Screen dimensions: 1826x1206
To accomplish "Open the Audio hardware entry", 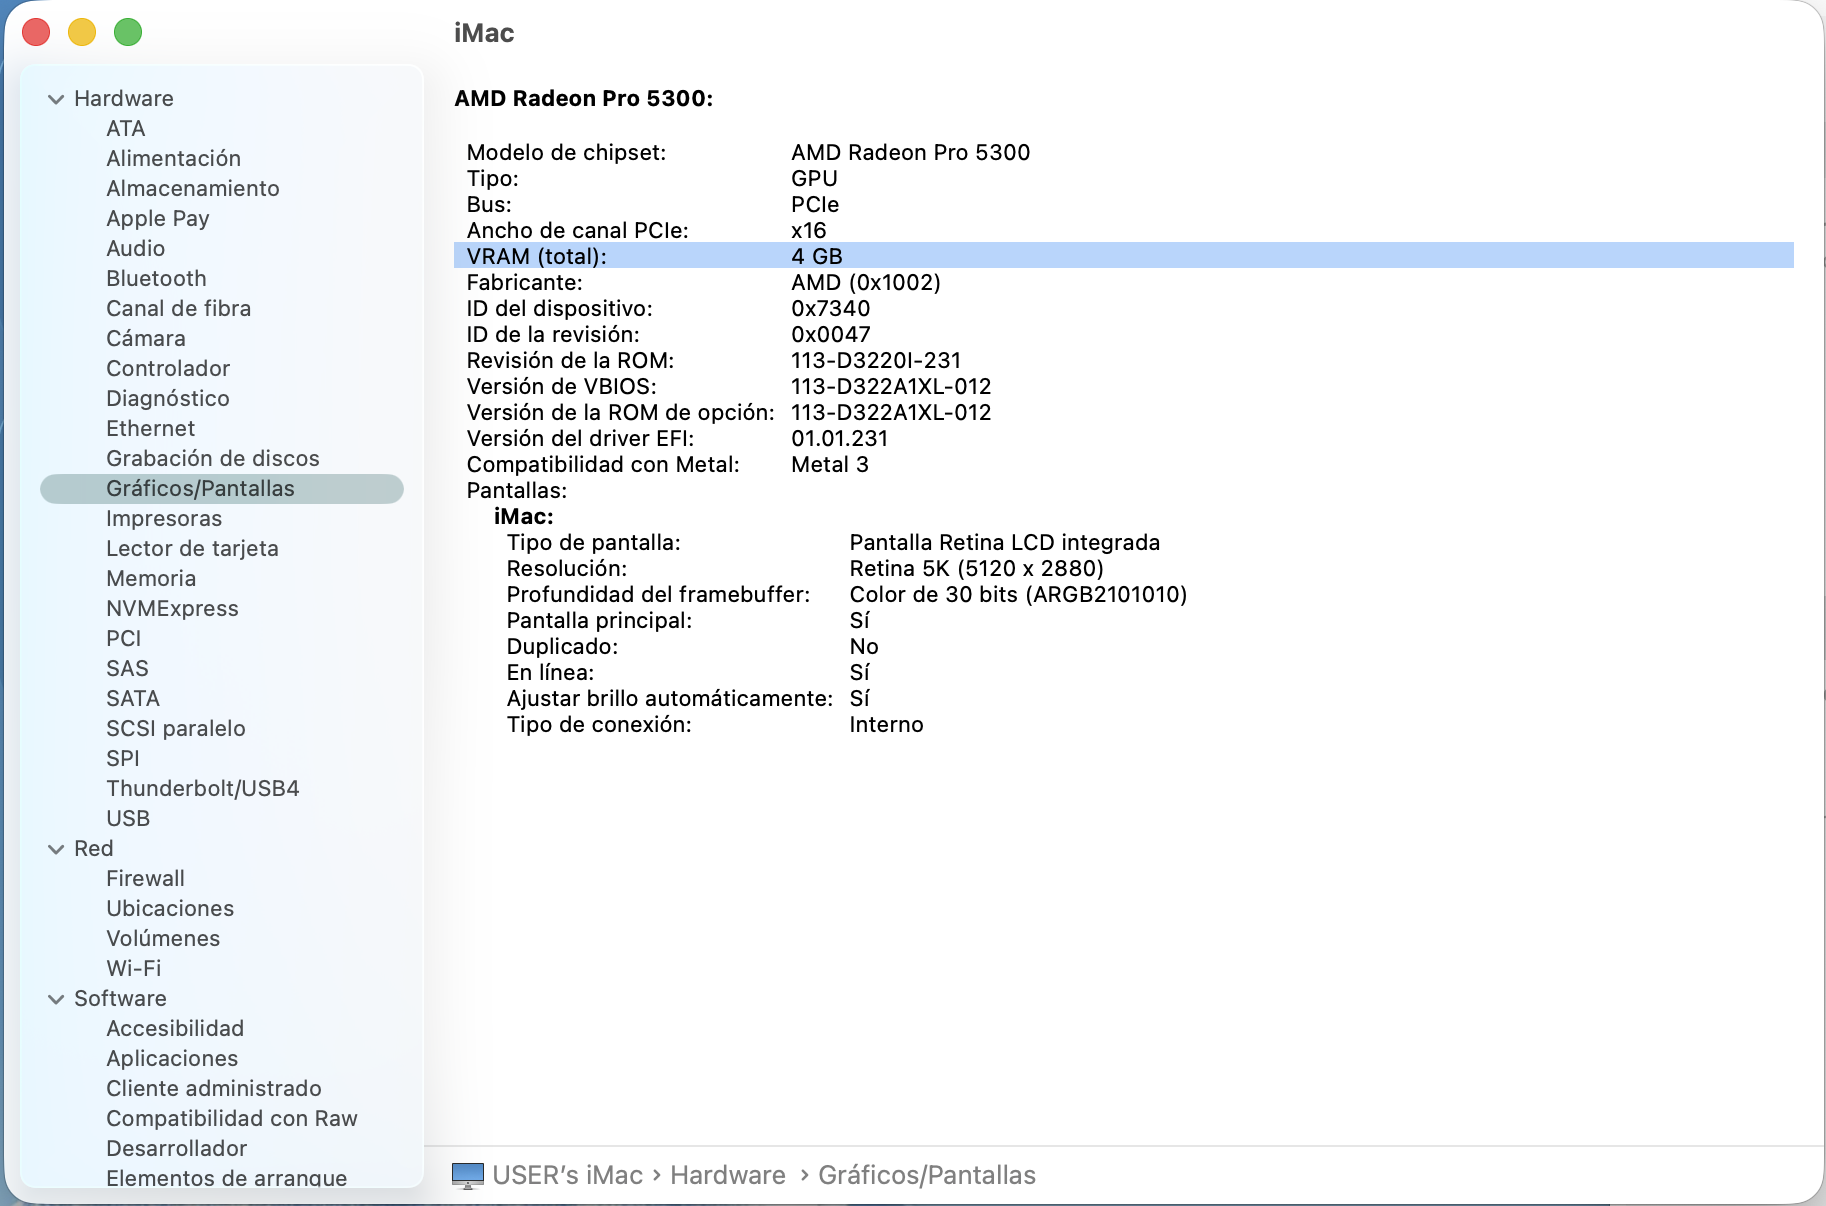I will 136,249.
